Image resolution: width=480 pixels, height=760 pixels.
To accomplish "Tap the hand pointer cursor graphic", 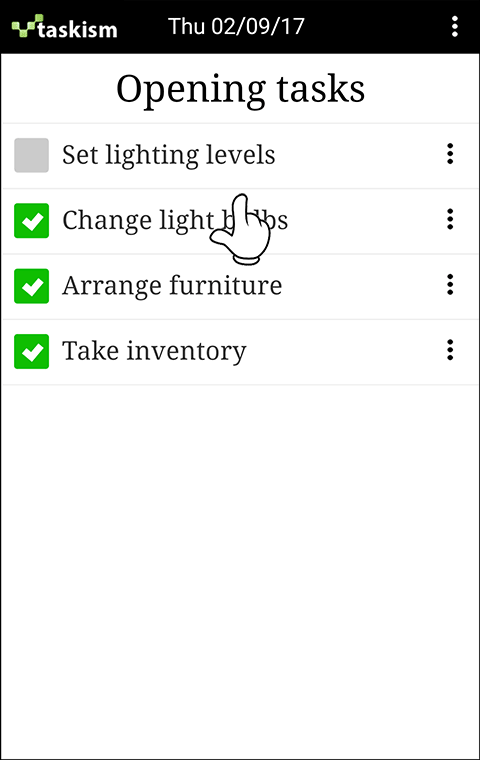I will (240, 229).
